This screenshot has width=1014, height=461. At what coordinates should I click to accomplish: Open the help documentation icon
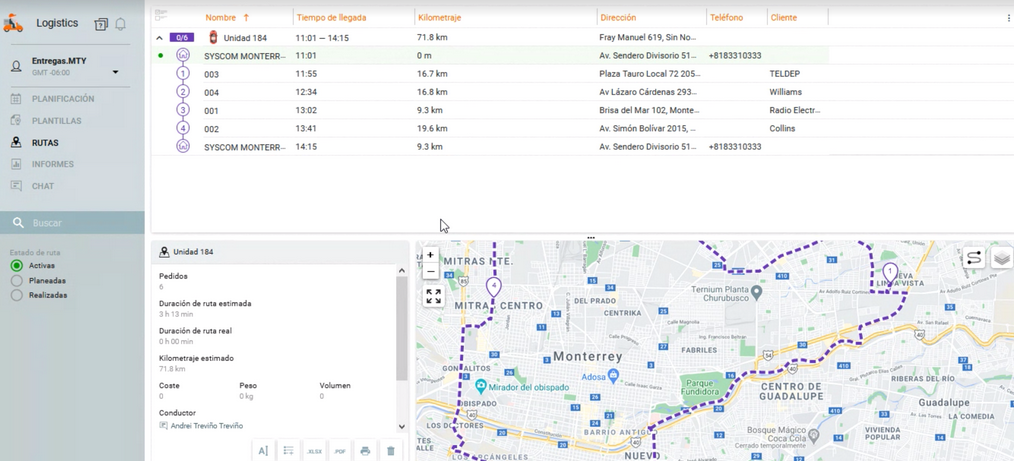pyautogui.click(x=101, y=24)
